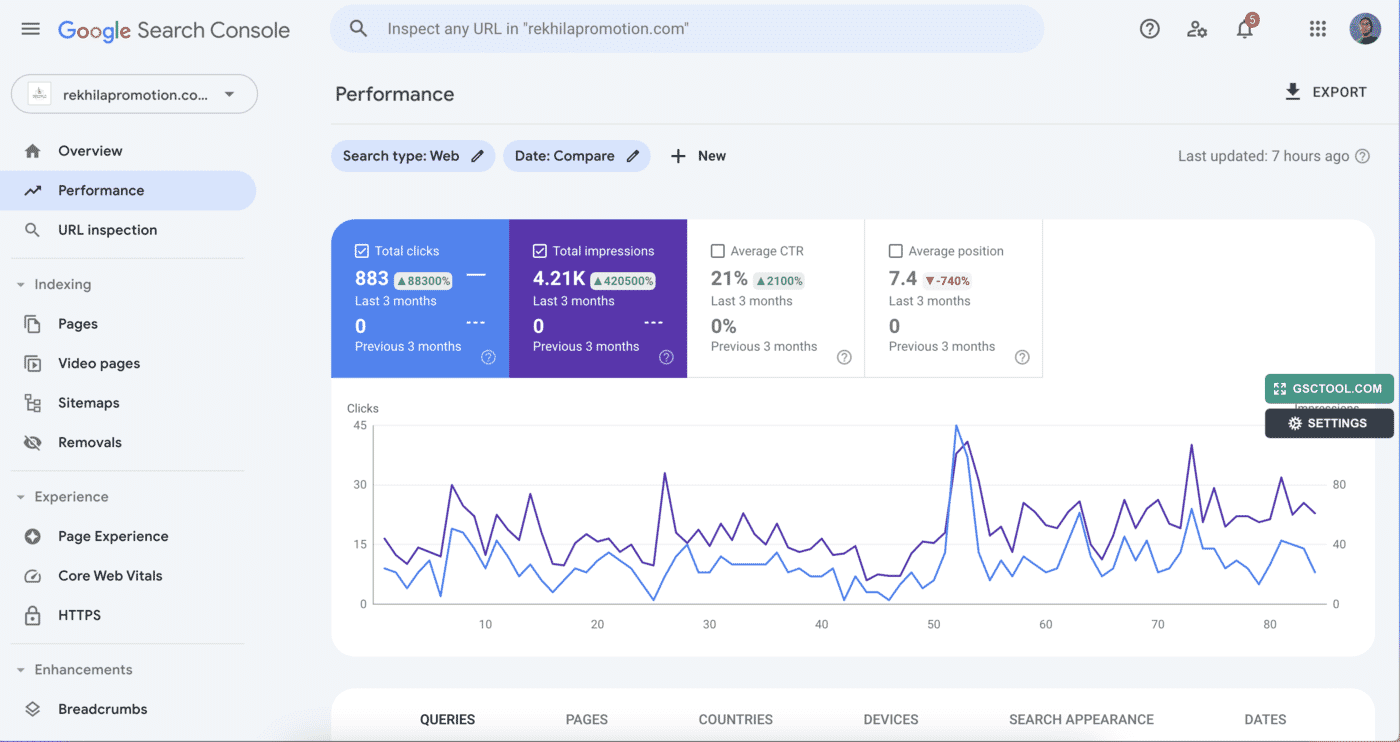Switch to the Dates tab
The width and height of the screenshot is (1400, 742).
(x=1265, y=719)
